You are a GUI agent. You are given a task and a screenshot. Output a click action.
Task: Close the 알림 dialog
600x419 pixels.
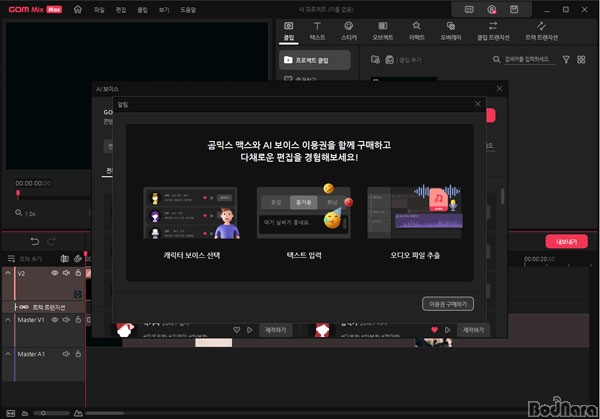478,104
